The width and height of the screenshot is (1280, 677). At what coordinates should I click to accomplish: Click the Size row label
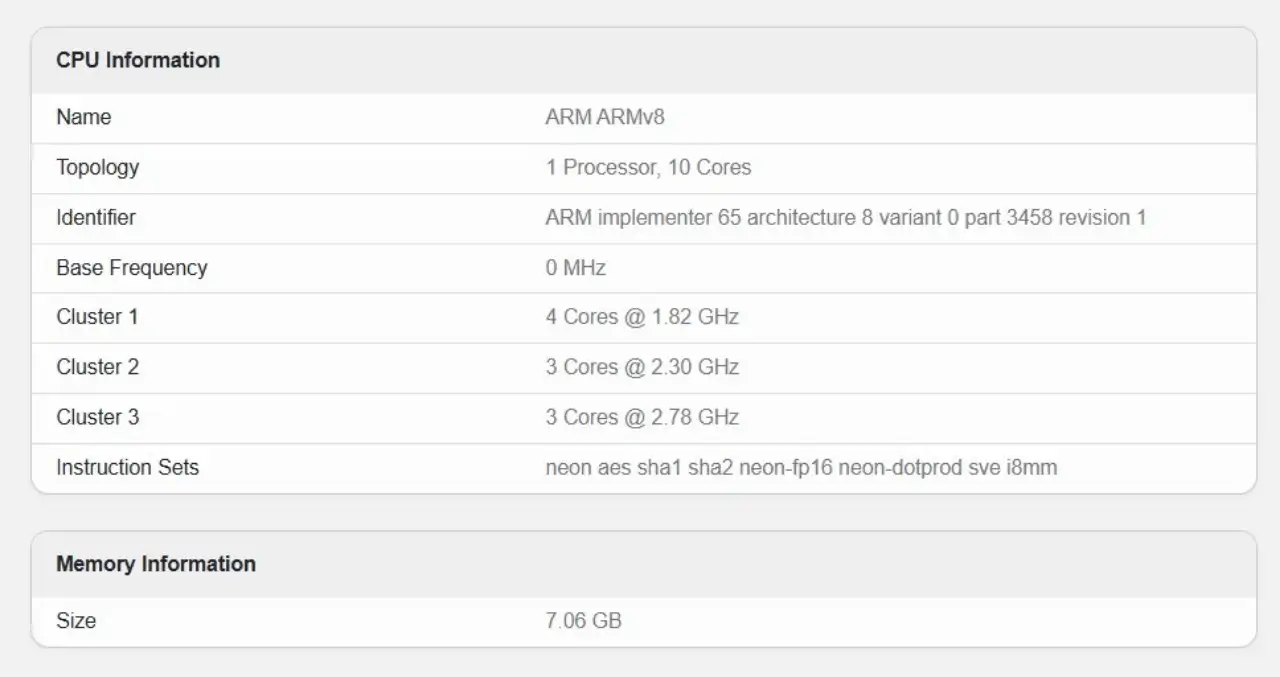point(76,621)
